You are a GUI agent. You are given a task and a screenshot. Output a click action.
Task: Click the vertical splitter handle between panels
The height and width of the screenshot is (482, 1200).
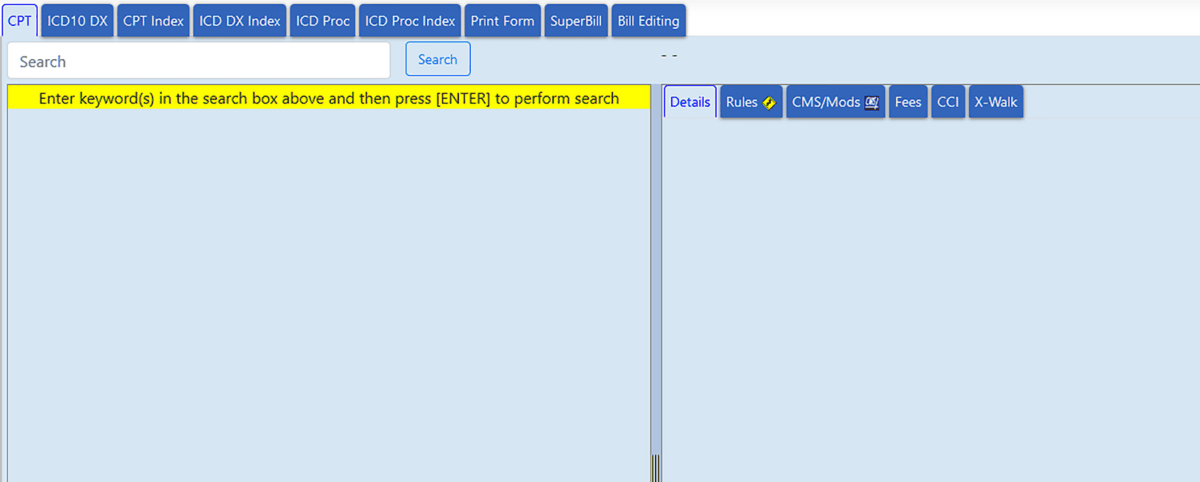point(656,466)
